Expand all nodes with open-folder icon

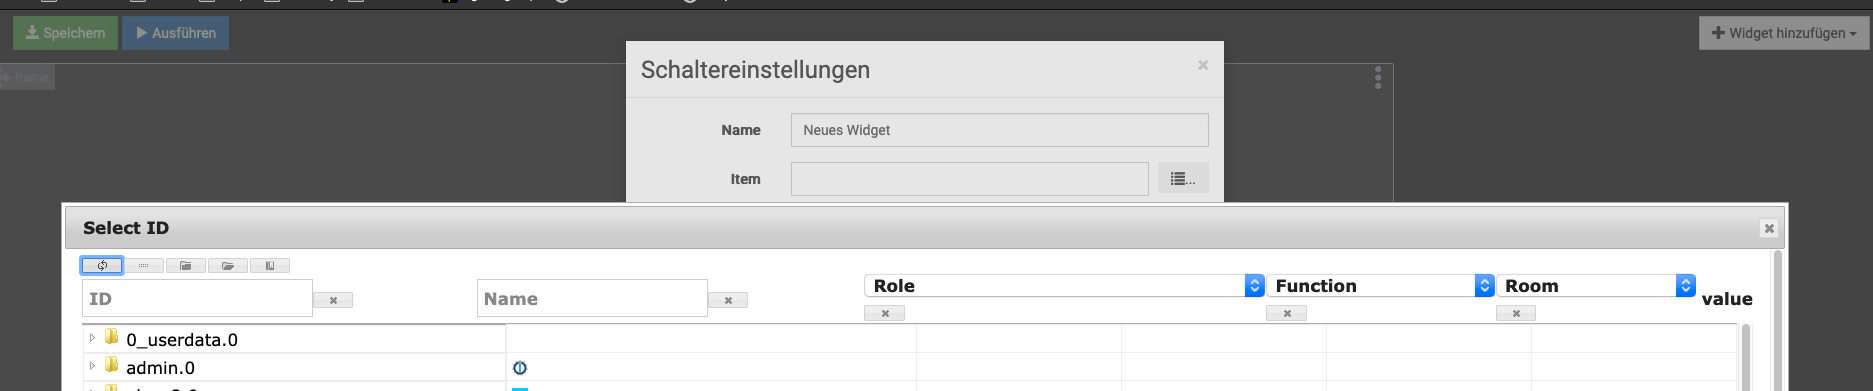pyautogui.click(x=228, y=265)
